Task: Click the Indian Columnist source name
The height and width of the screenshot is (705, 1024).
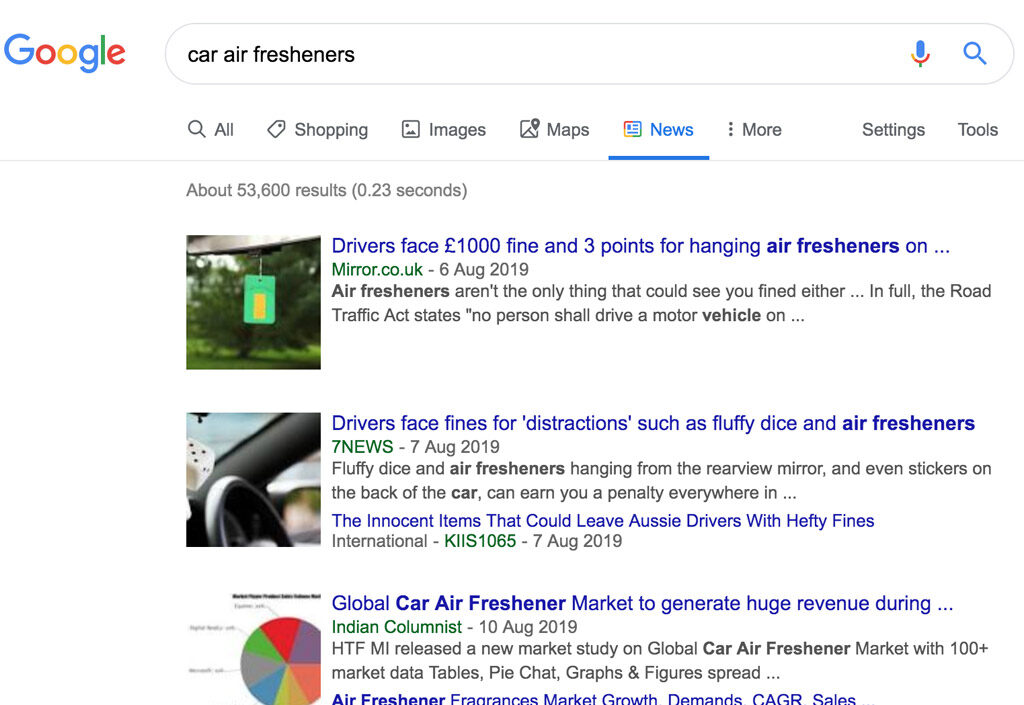Action: (x=396, y=627)
